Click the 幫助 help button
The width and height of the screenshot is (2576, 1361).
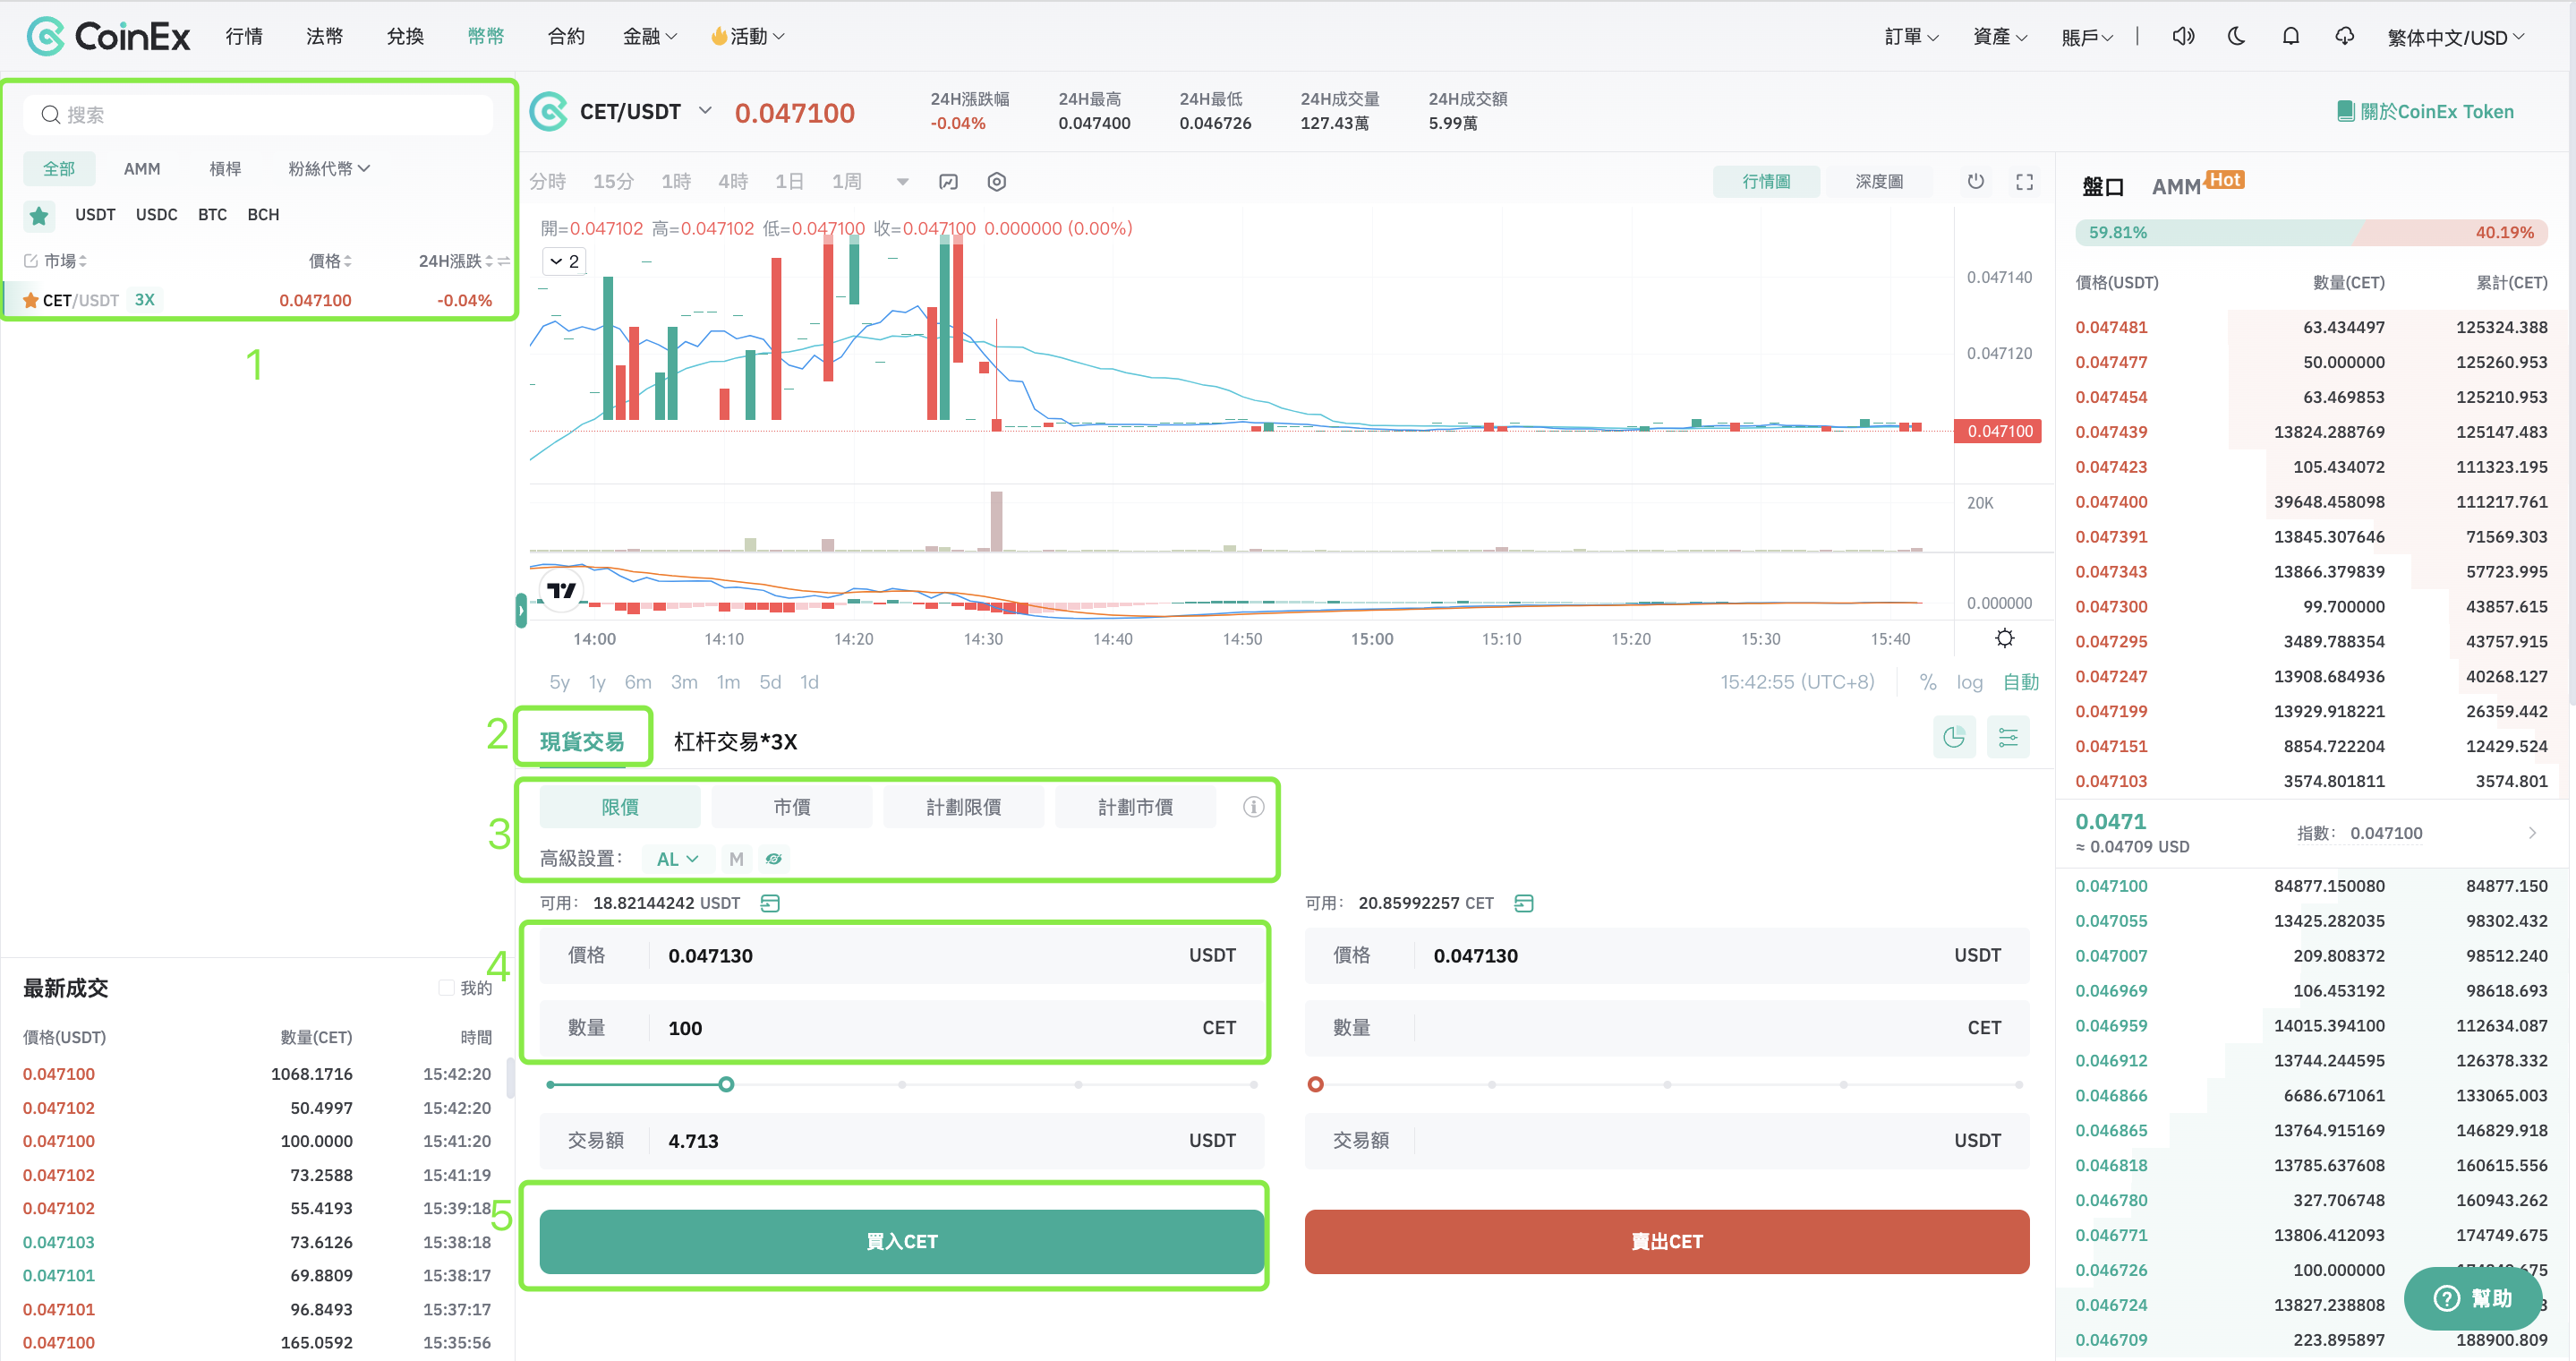pyautogui.click(x=2472, y=1298)
